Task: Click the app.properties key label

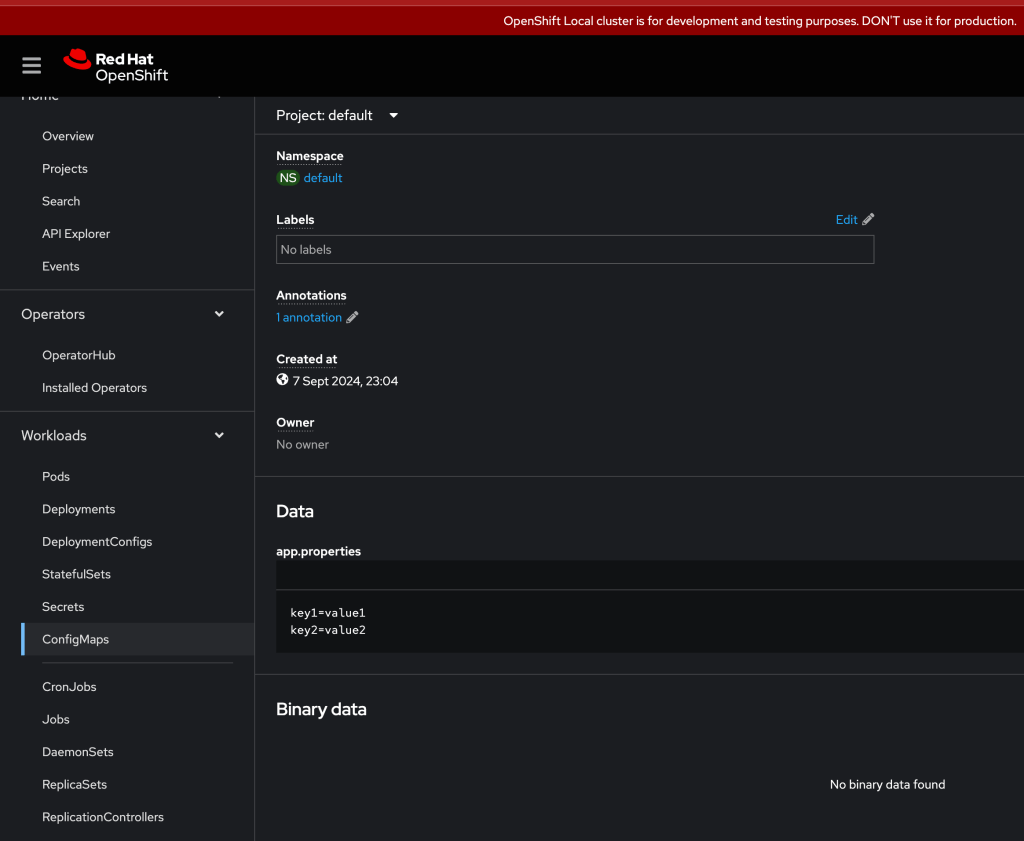Action: click(x=319, y=551)
